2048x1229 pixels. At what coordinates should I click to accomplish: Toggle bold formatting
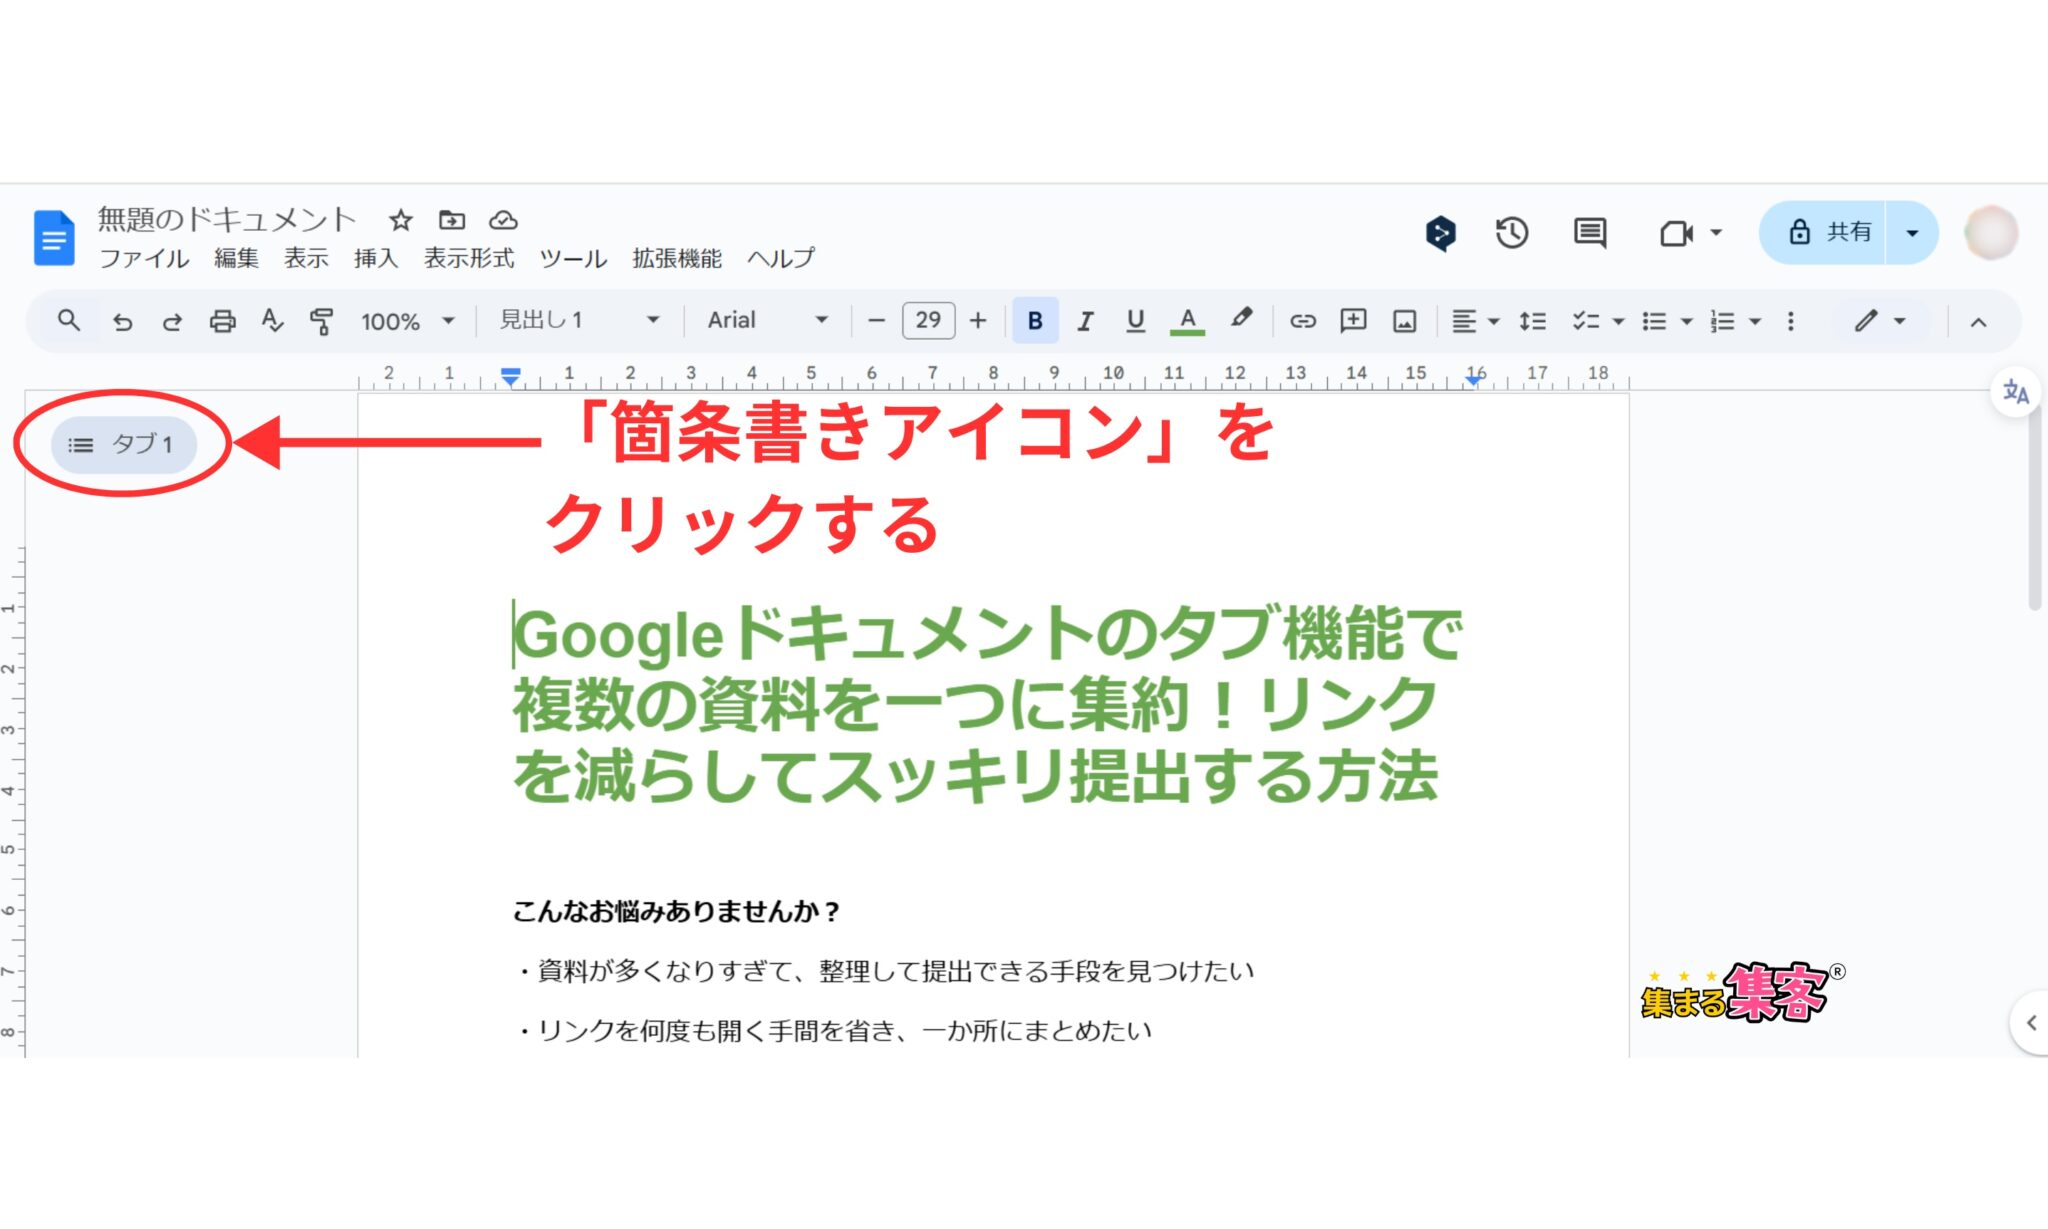tap(1035, 321)
